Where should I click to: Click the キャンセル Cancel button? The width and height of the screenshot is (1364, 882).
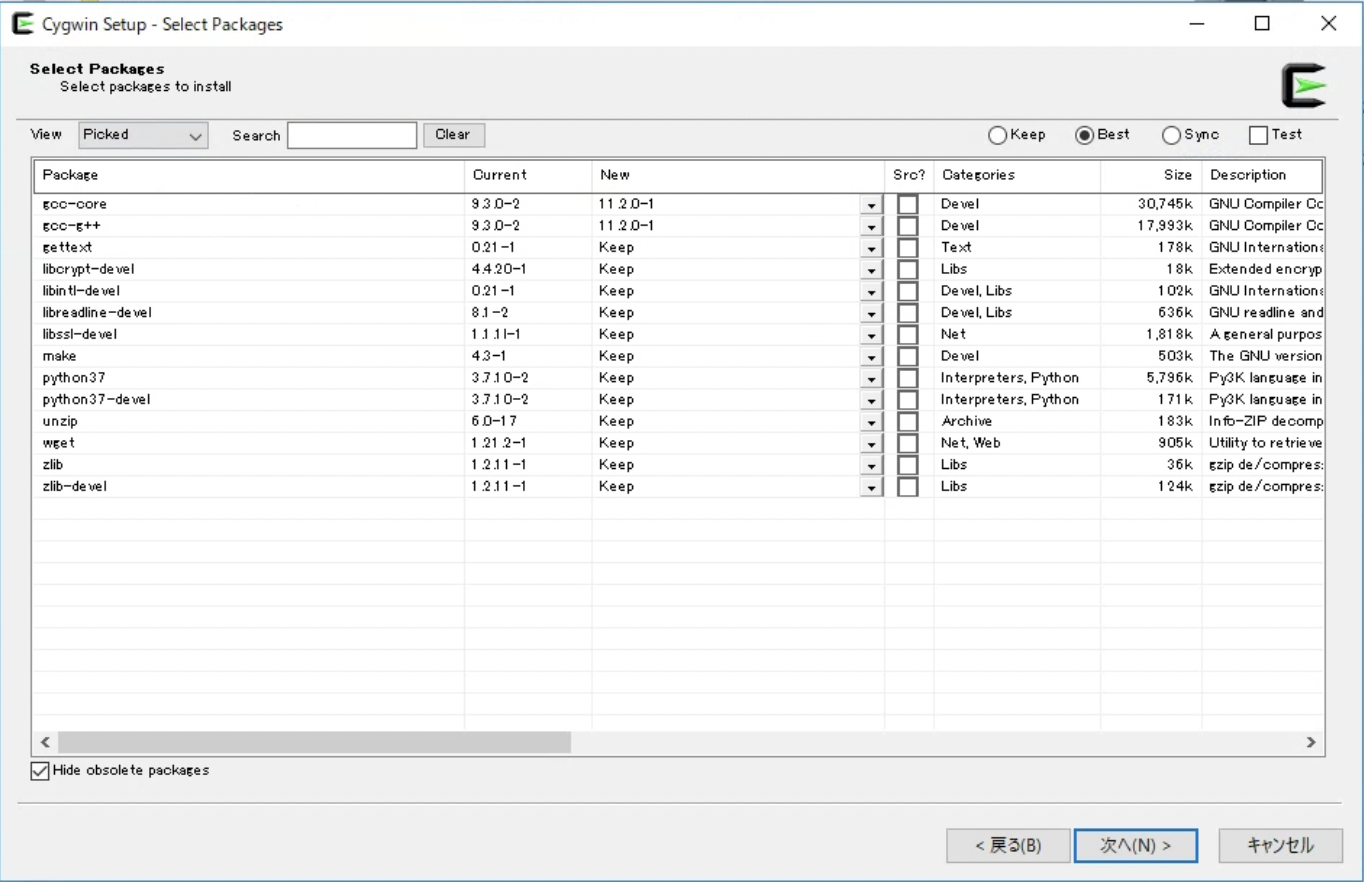[x=1279, y=845]
